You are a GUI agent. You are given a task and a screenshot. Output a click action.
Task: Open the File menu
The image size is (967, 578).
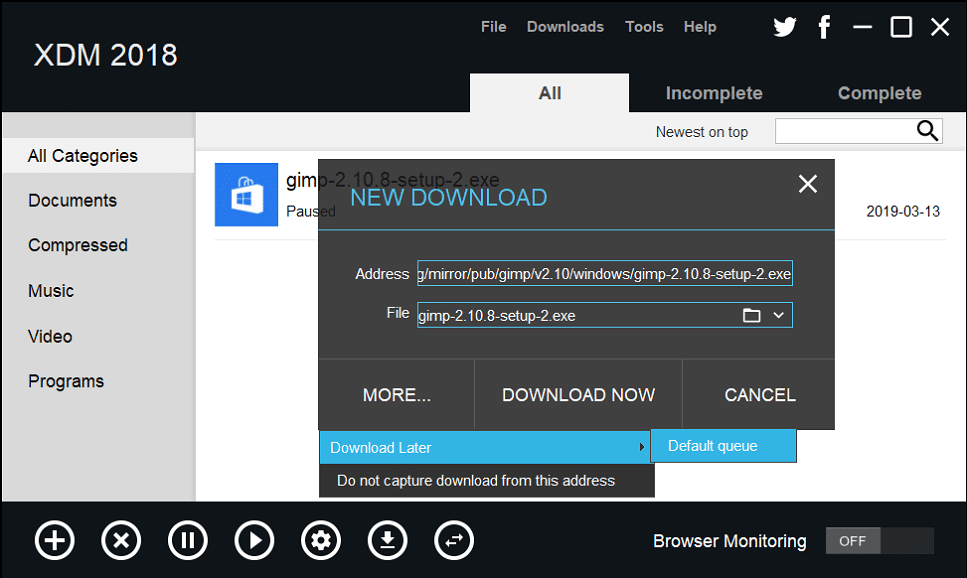tap(493, 27)
